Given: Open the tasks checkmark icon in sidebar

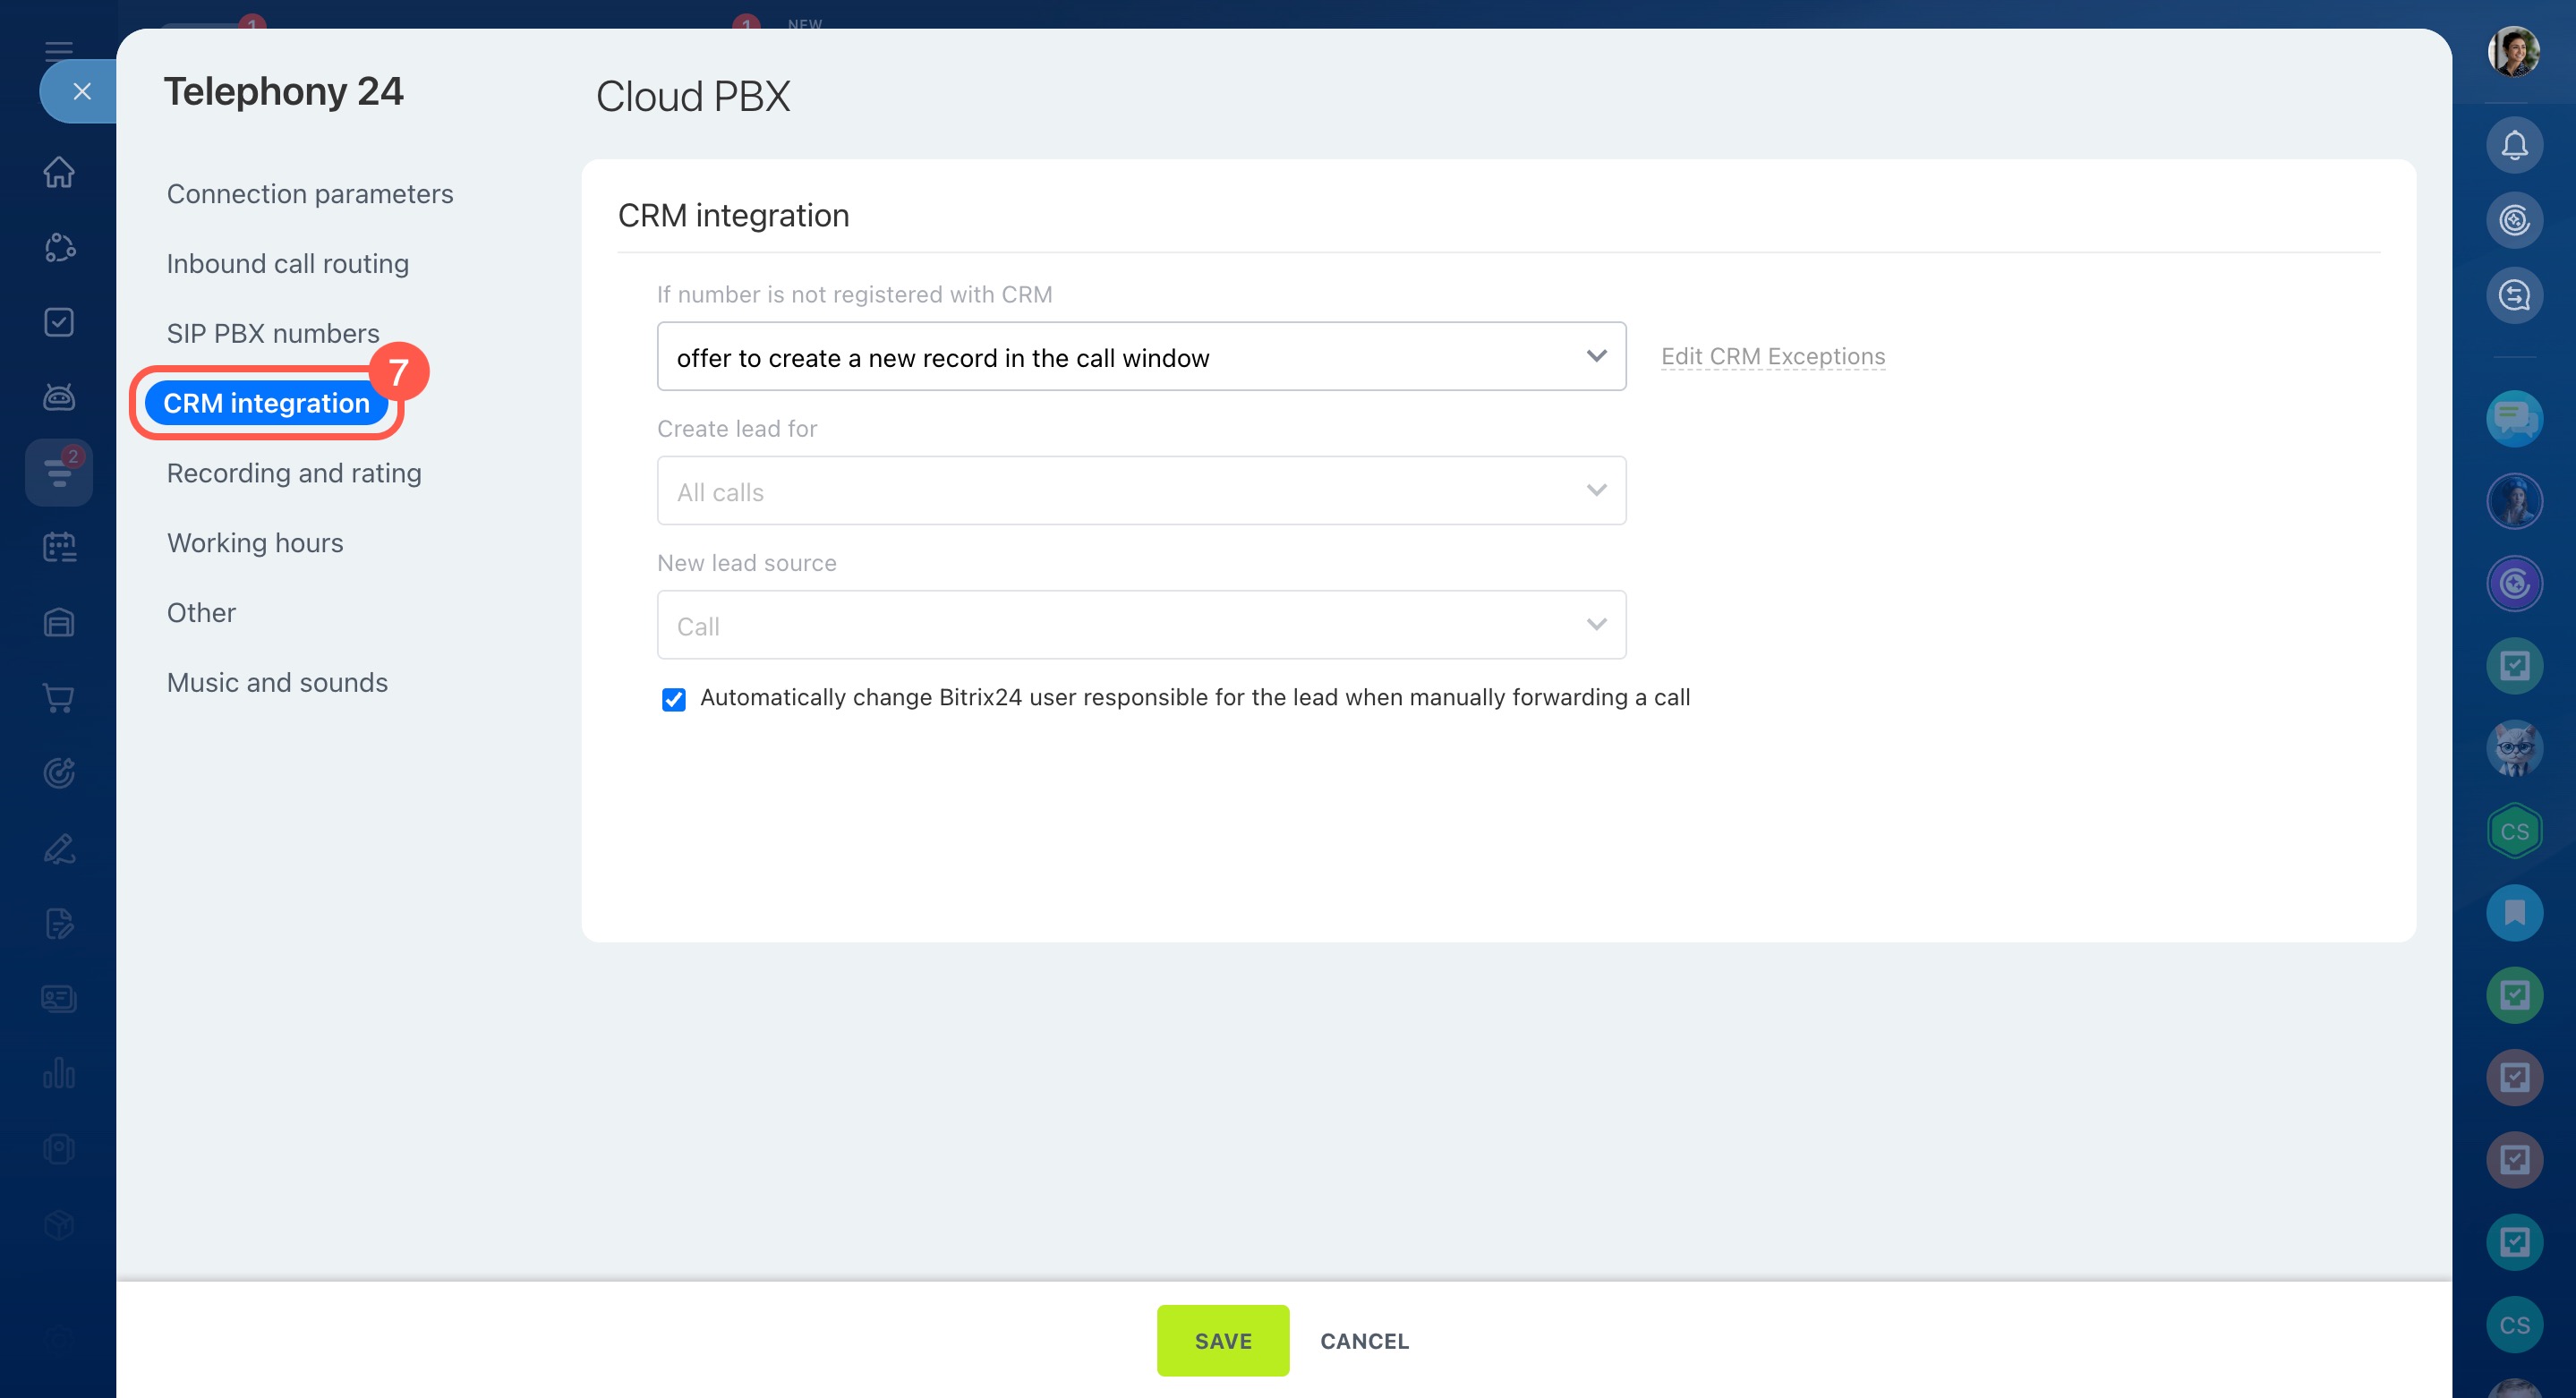Looking at the screenshot, I should point(59,322).
